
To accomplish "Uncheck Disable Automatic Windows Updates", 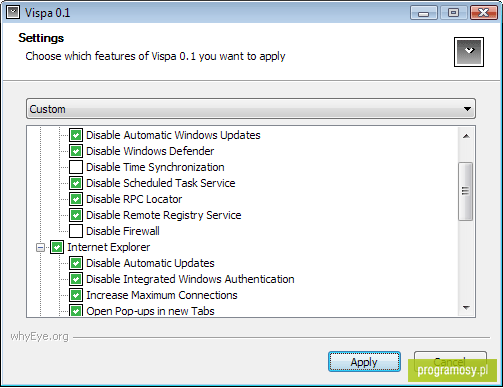I will [76, 135].
